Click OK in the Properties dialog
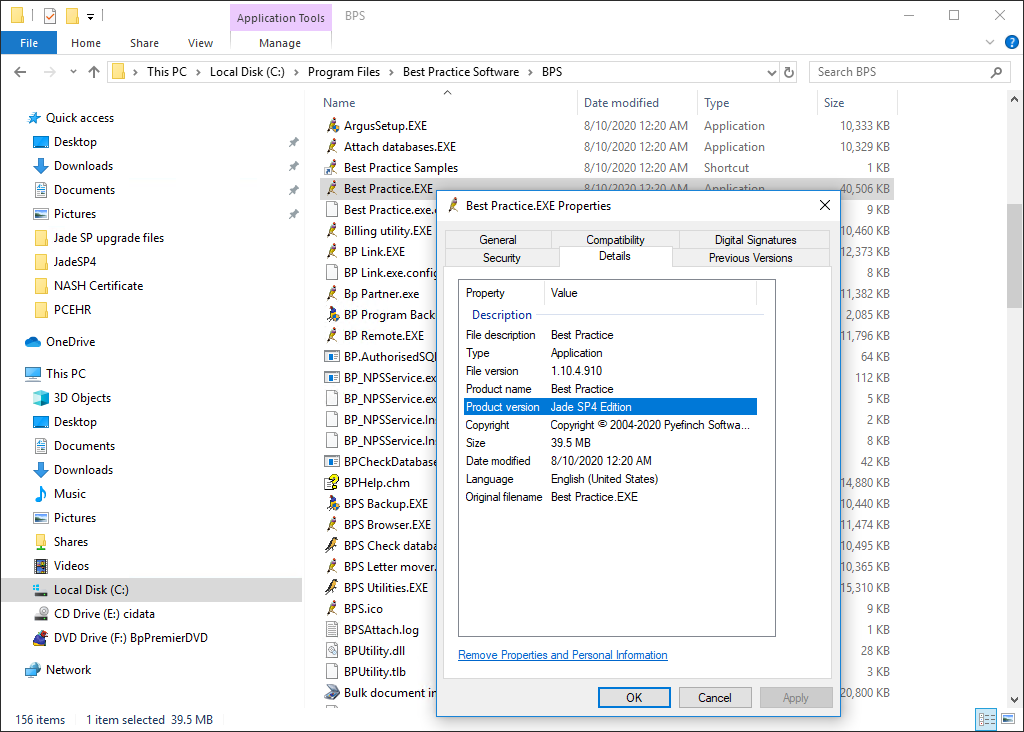Image resolution: width=1024 pixels, height=732 pixels. 634,697
